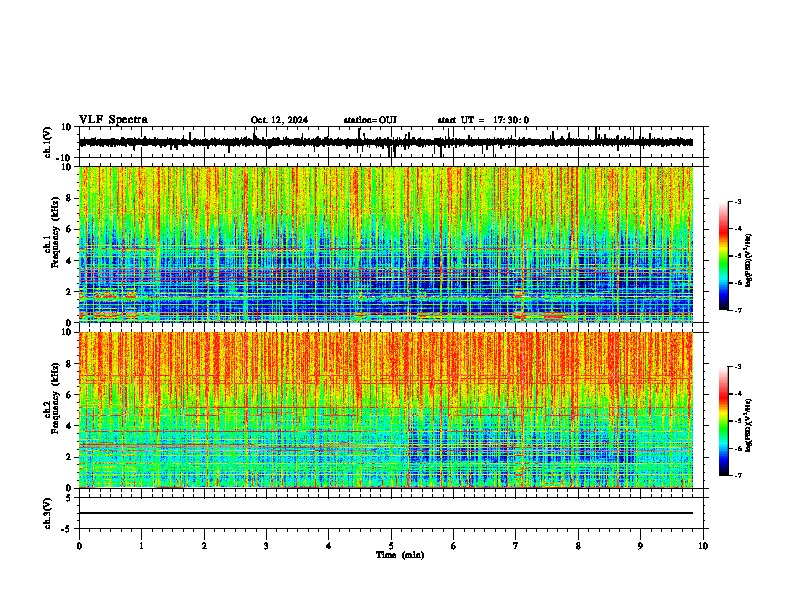Screen dimensions: 792x612
Task: Click the "Time (min)" axis label
Action: 400,555
